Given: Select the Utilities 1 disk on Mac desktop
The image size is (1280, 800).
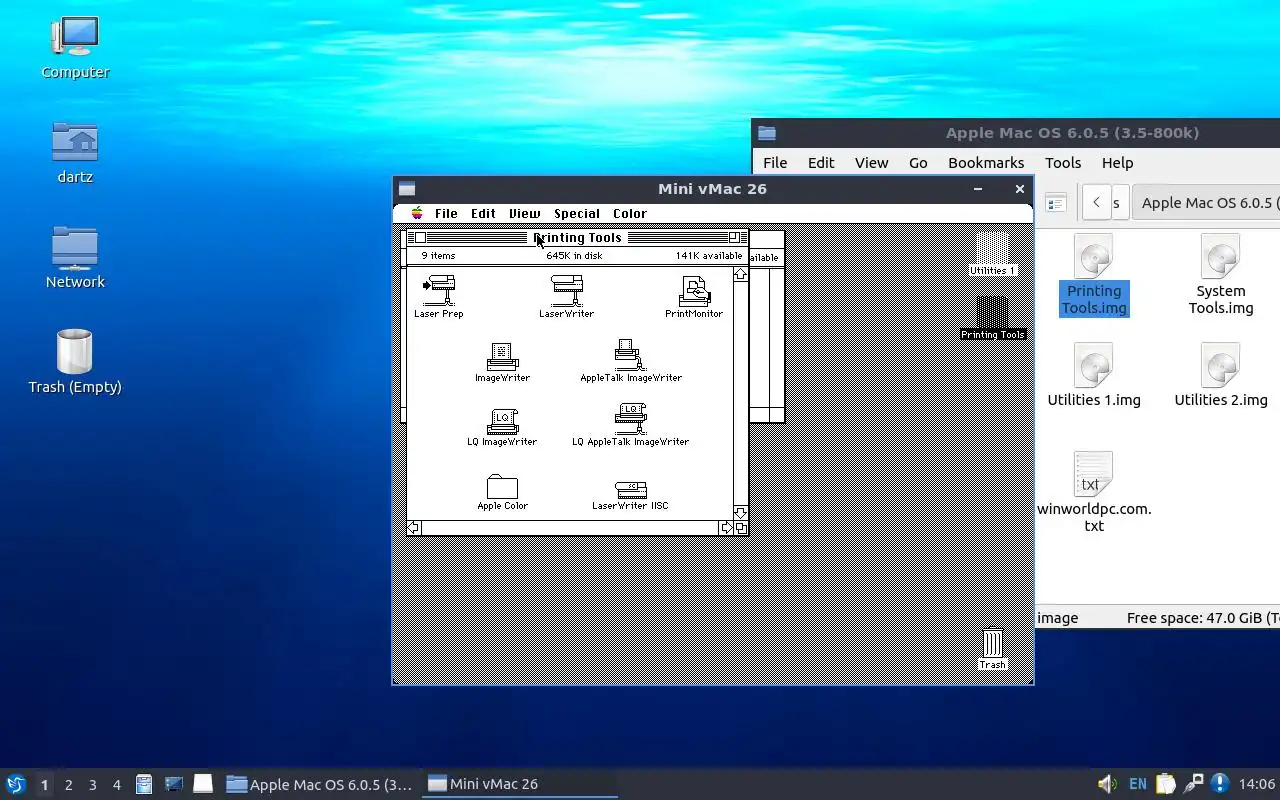Looking at the screenshot, I should tap(992, 253).
